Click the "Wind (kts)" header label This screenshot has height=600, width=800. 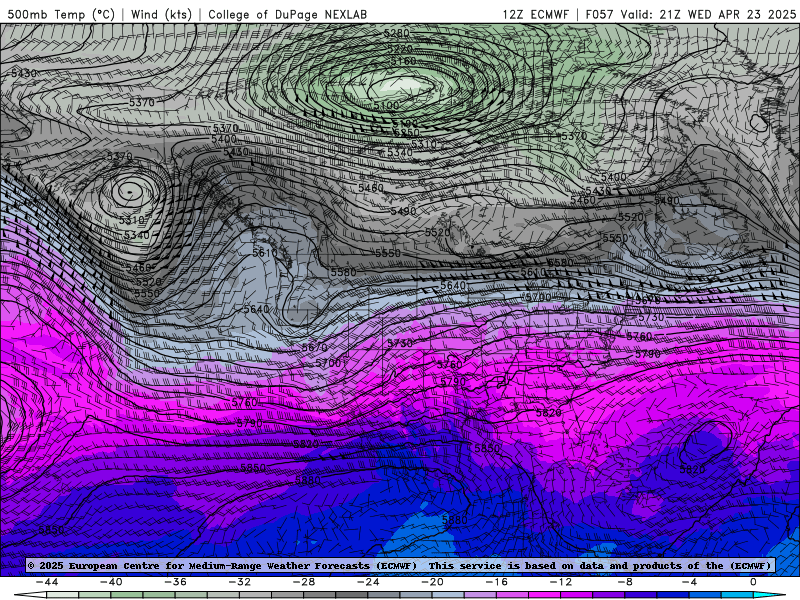161,14
